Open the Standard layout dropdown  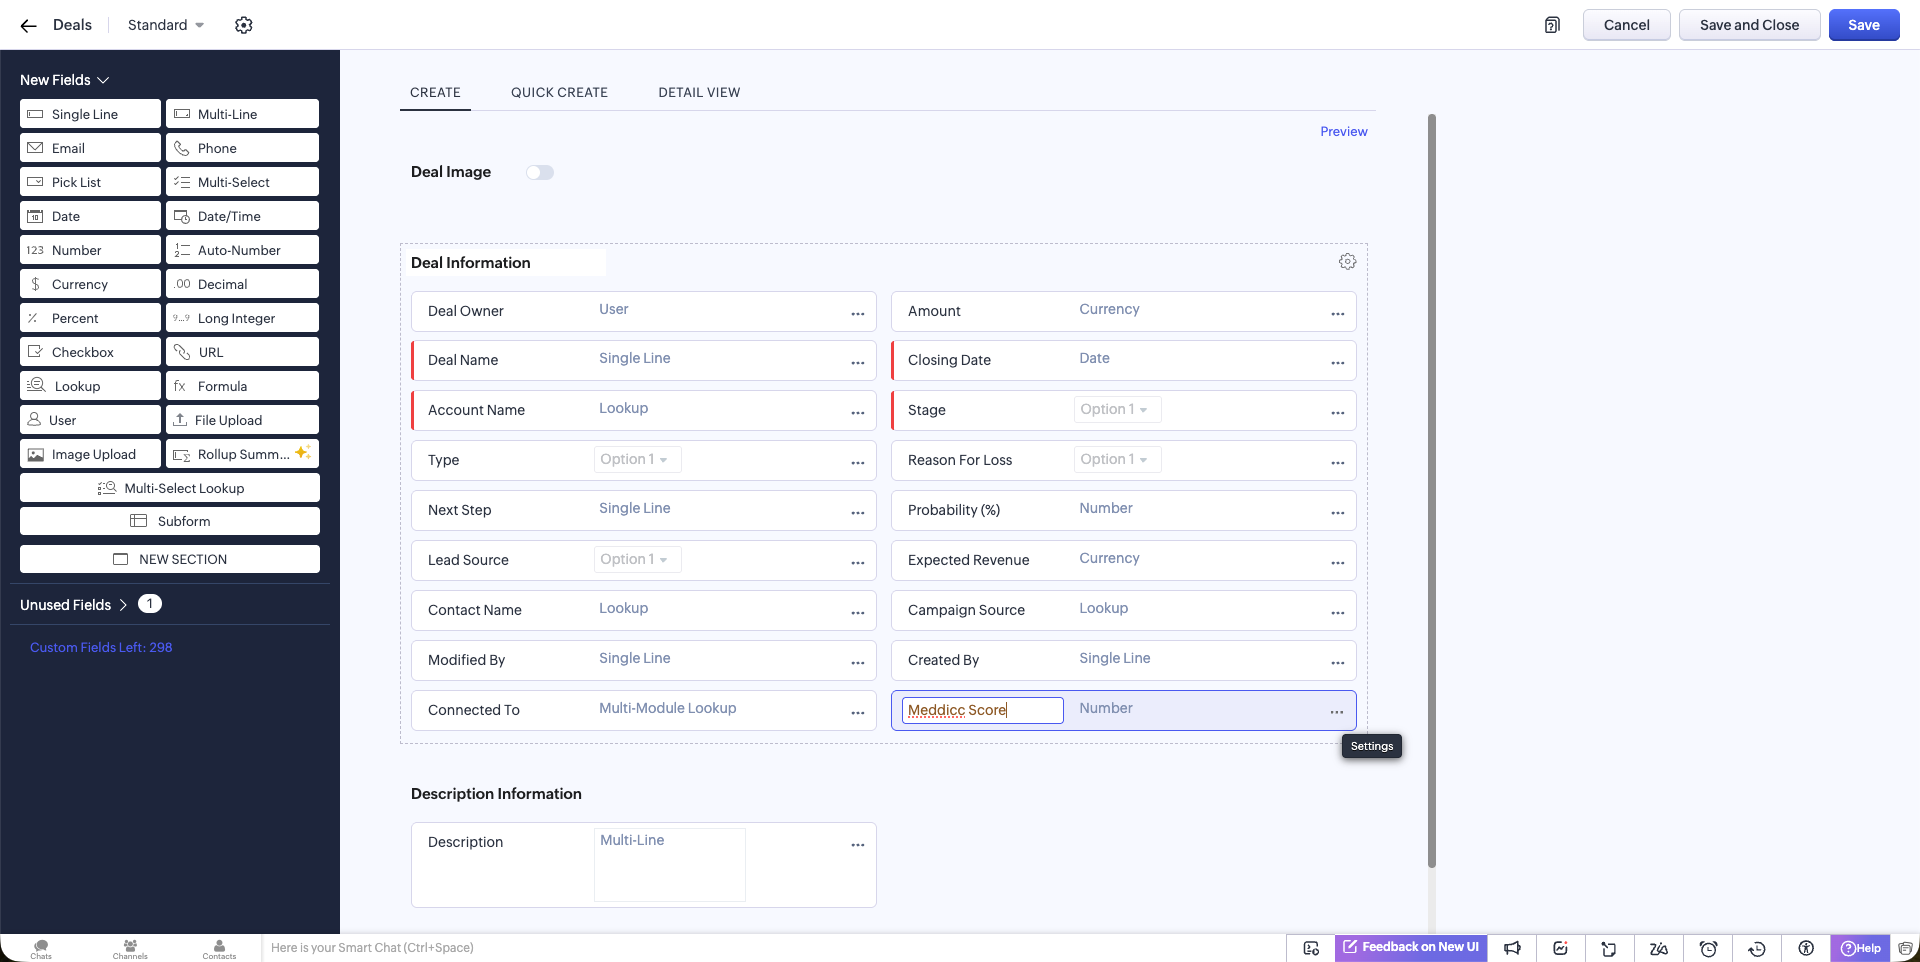coord(166,25)
